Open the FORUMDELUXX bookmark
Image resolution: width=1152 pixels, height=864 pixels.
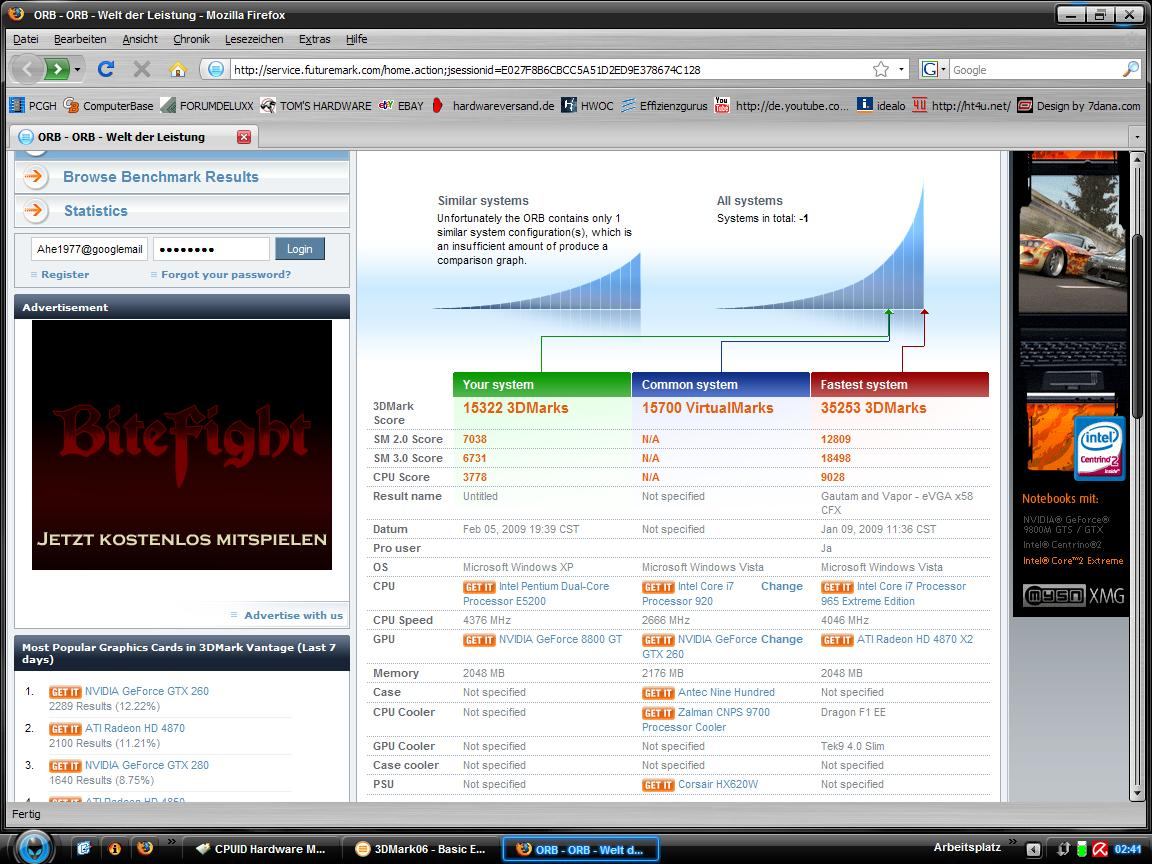[207, 106]
